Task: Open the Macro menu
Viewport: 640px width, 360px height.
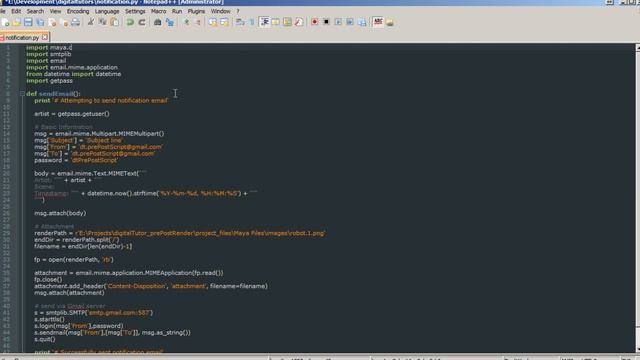Action: (158, 11)
